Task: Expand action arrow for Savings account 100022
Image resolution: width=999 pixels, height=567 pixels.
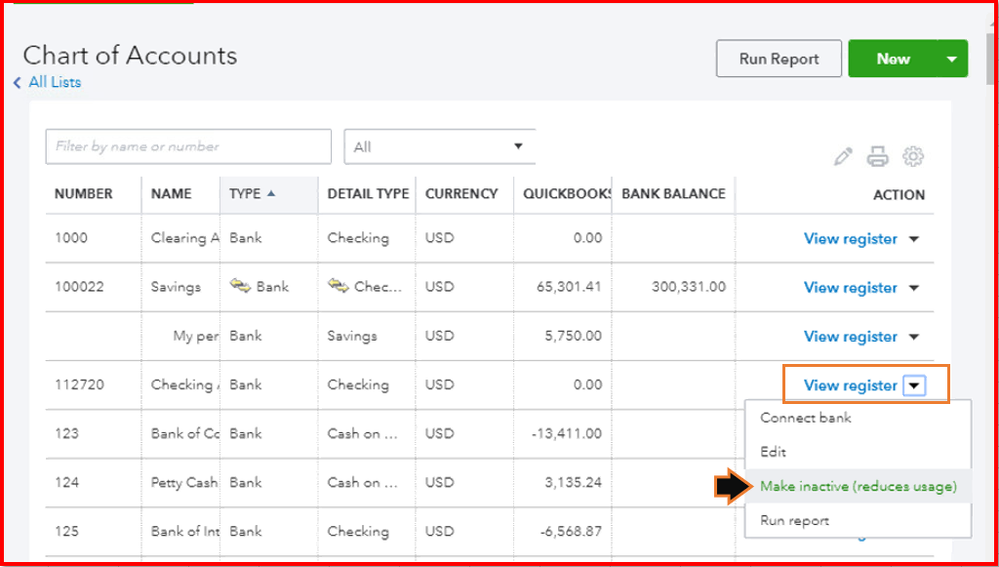Action: 914,288
